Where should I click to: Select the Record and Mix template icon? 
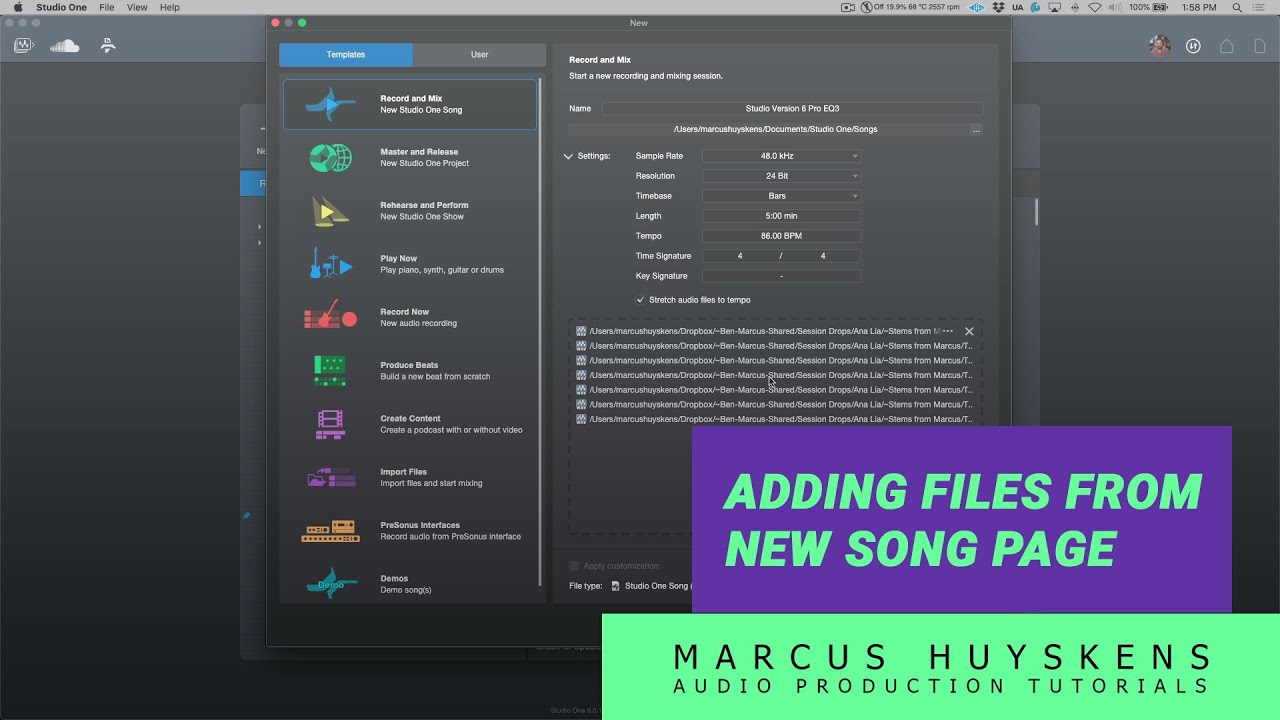click(x=330, y=104)
